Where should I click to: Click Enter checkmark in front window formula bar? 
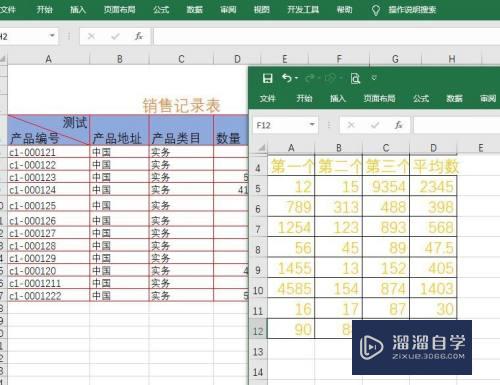pos(375,125)
